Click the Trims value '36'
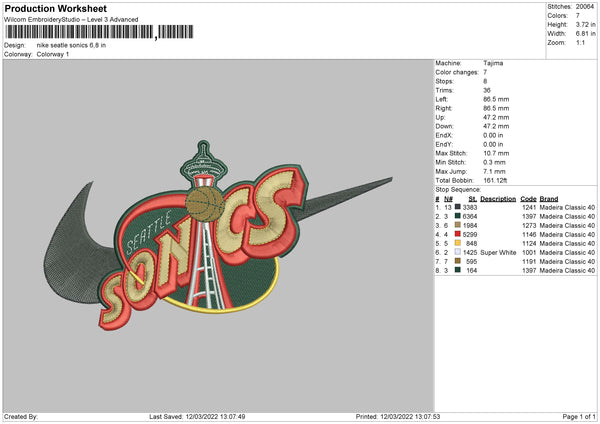This screenshot has width=600, height=424. pyautogui.click(x=487, y=90)
